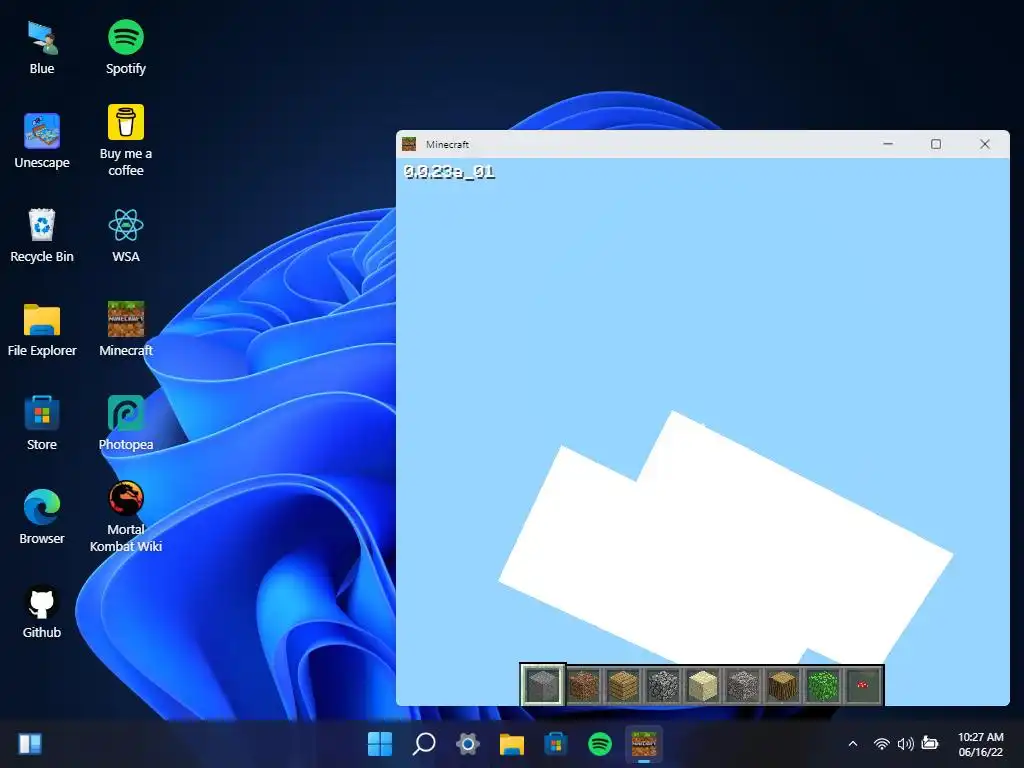Open the widgets panel icon
This screenshot has width=1024, height=768.
tap(29, 743)
